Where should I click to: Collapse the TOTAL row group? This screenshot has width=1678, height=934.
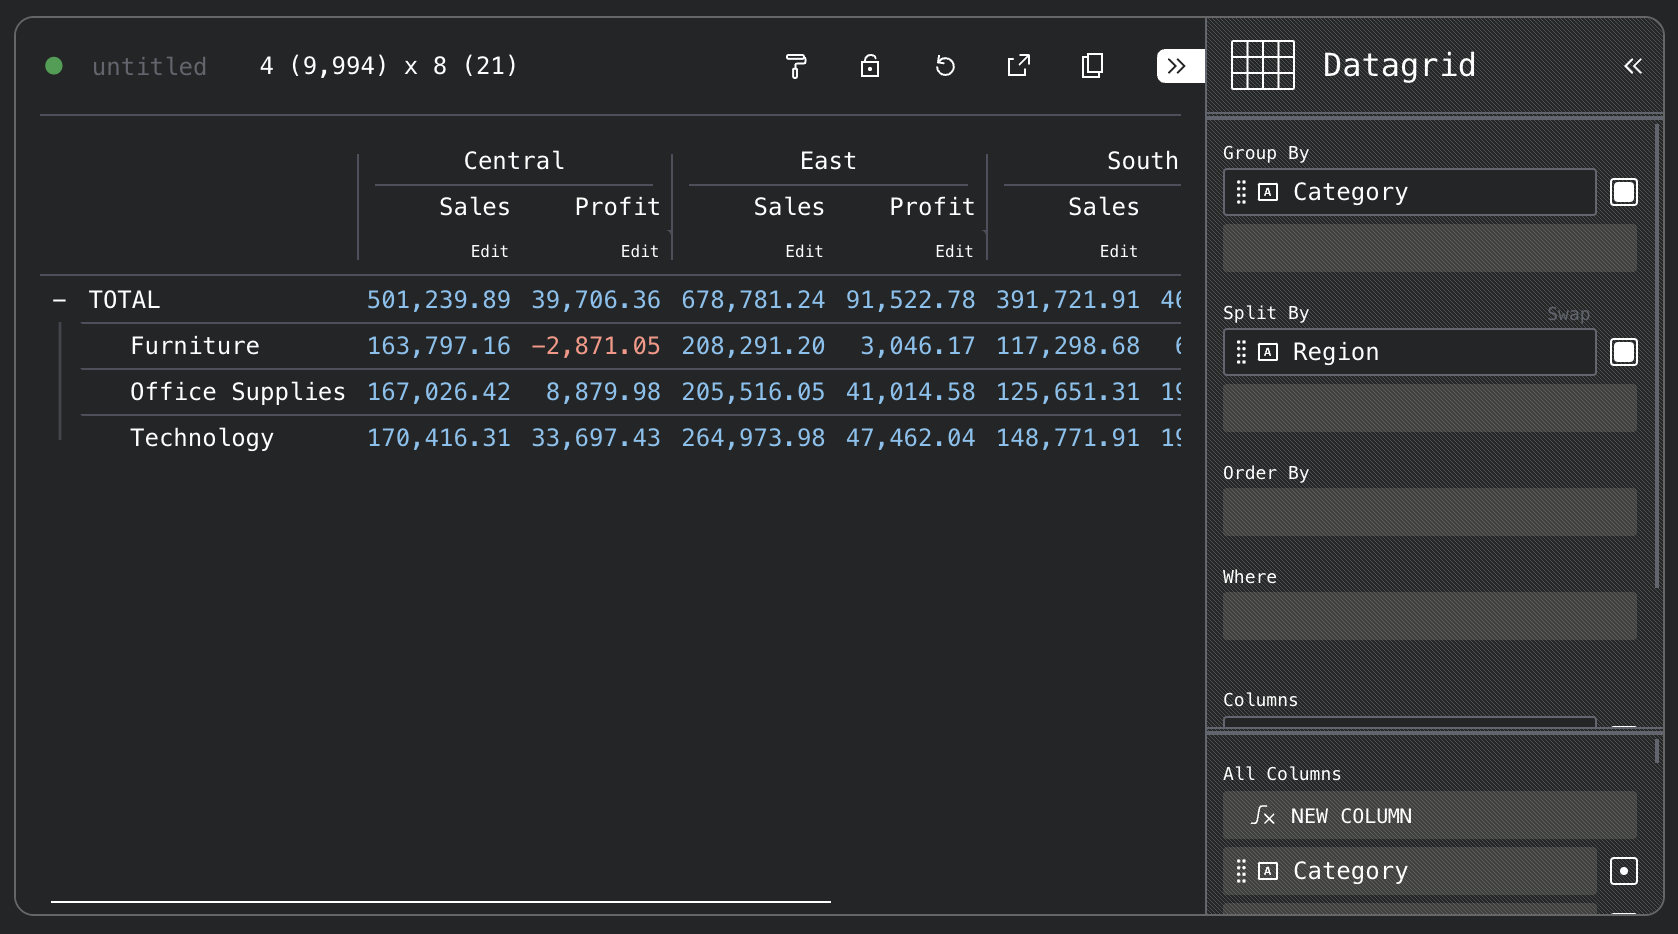click(x=60, y=300)
